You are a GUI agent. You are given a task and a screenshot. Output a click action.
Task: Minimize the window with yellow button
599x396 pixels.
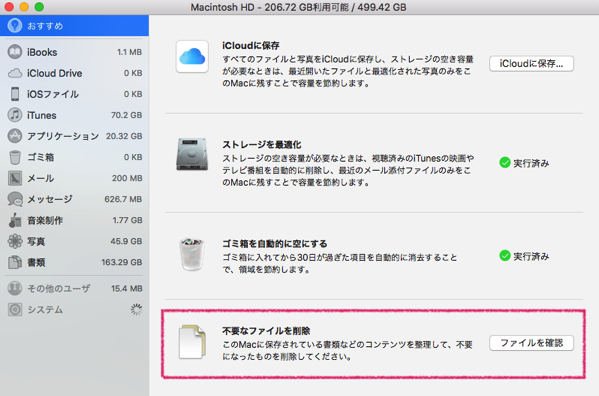point(24,6)
